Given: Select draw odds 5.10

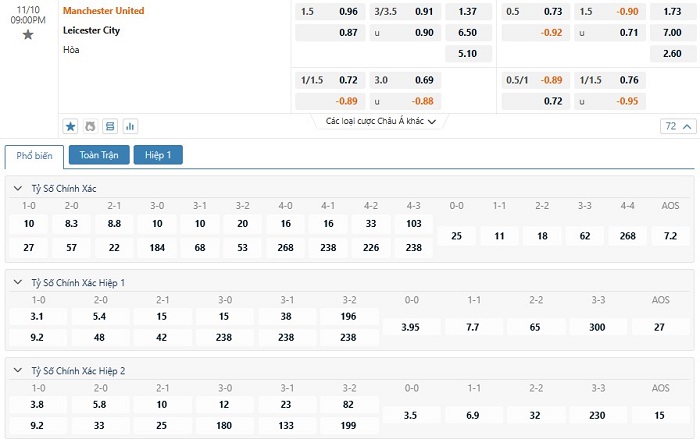Looking at the screenshot, I should point(468,54).
